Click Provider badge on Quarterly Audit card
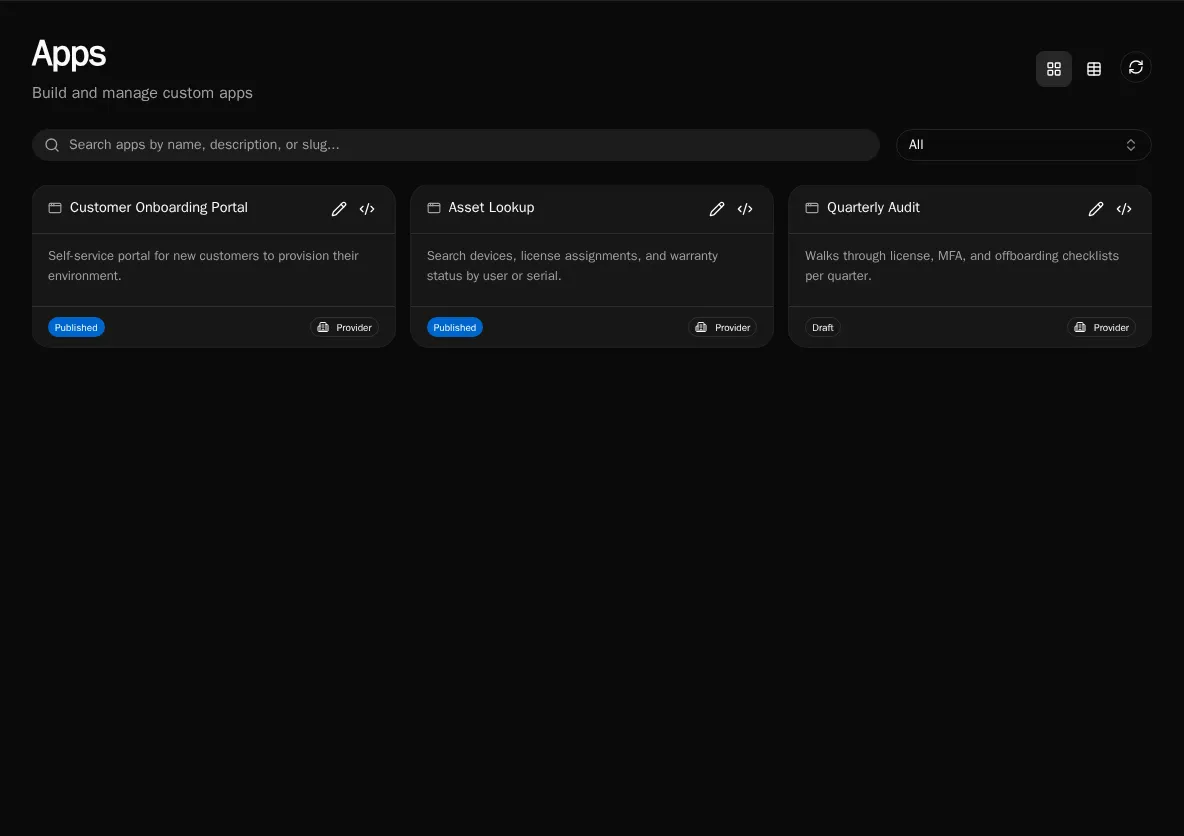1184x836 pixels. pos(1102,327)
